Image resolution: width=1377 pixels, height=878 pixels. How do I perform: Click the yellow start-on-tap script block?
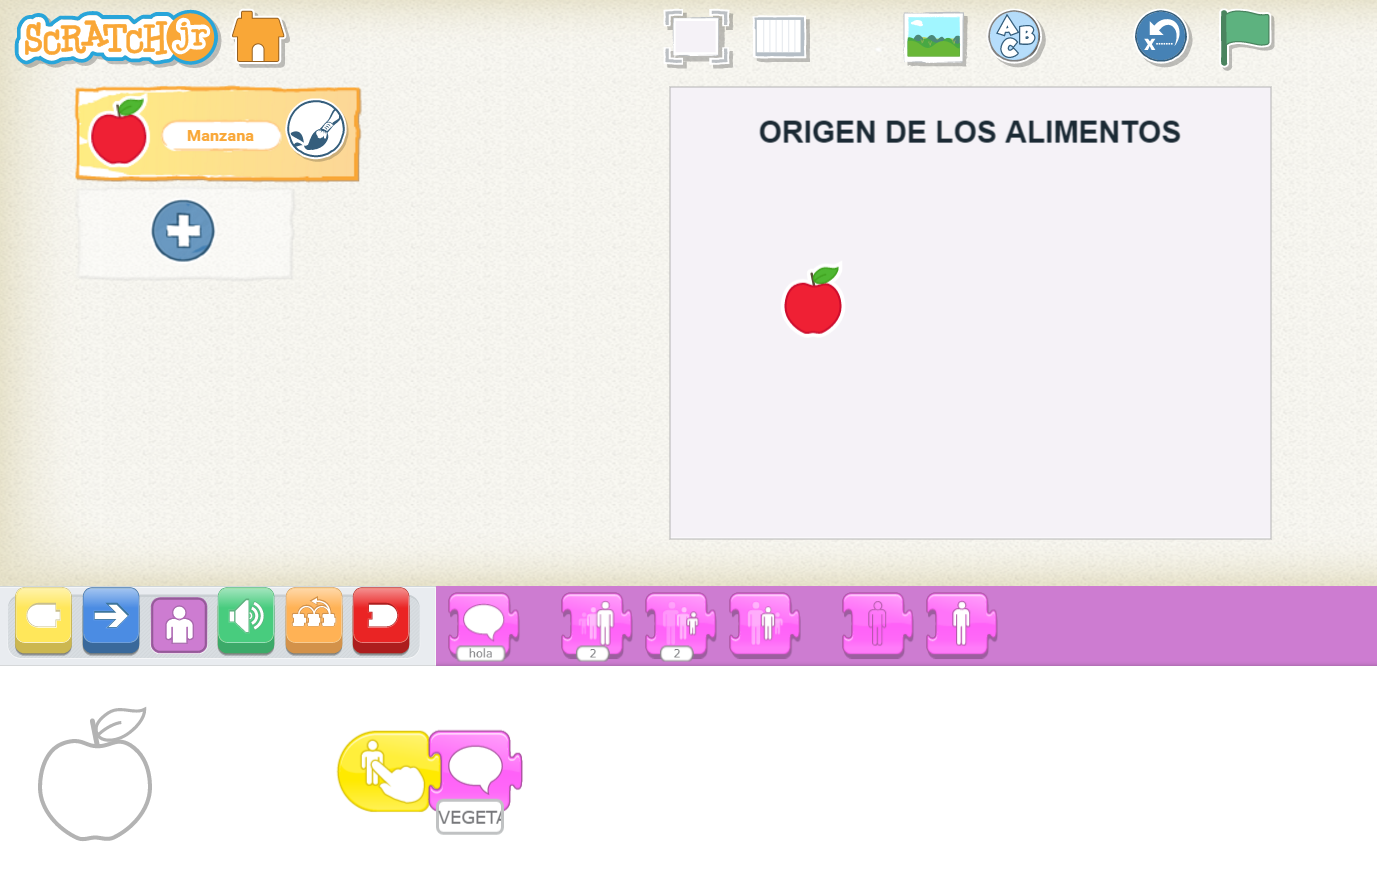point(387,771)
